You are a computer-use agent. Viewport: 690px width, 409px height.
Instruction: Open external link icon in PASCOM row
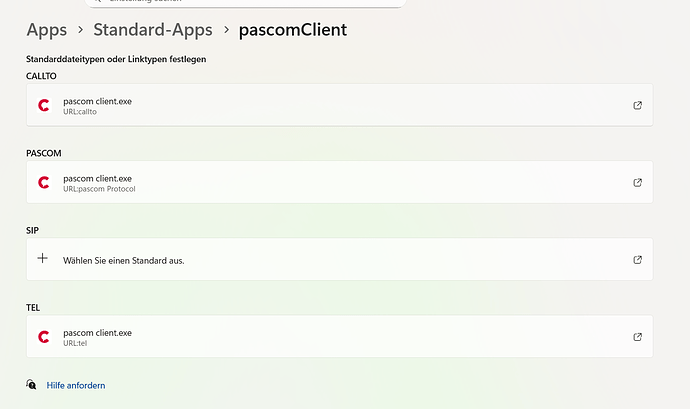[x=637, y=182]
